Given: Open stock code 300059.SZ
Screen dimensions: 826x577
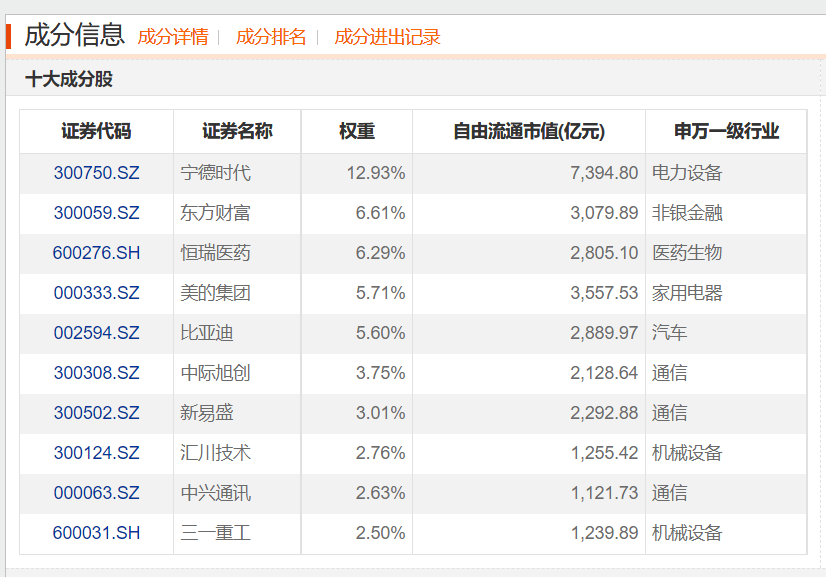Looking at the screenshot, I should click(96, 213).
